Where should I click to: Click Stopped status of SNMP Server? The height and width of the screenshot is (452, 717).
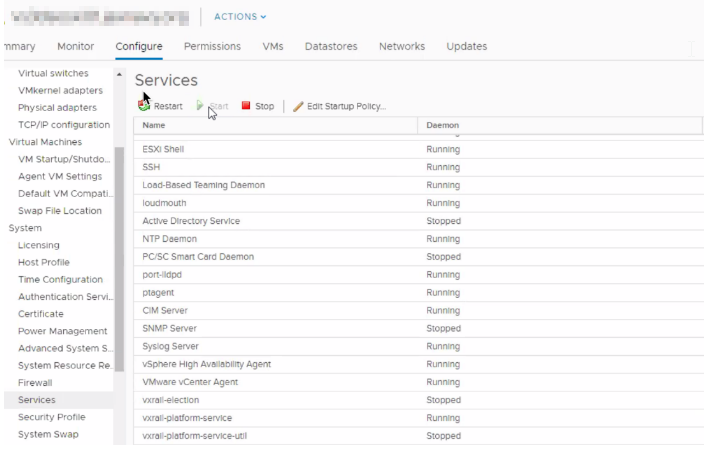tap(444, 328)
